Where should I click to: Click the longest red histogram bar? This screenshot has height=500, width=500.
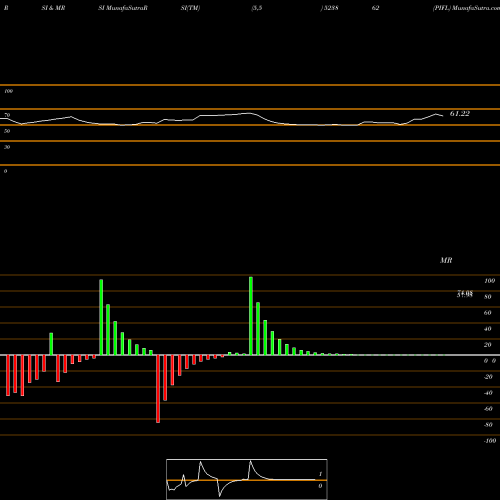tap(158, 389)
